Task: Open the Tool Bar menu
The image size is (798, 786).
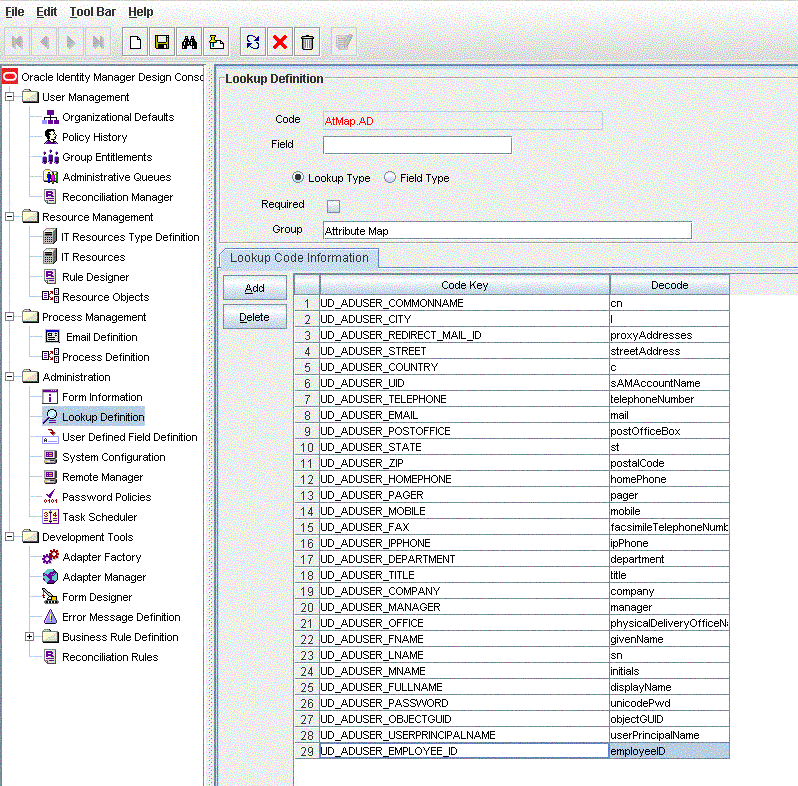Action: coord(93,11)
